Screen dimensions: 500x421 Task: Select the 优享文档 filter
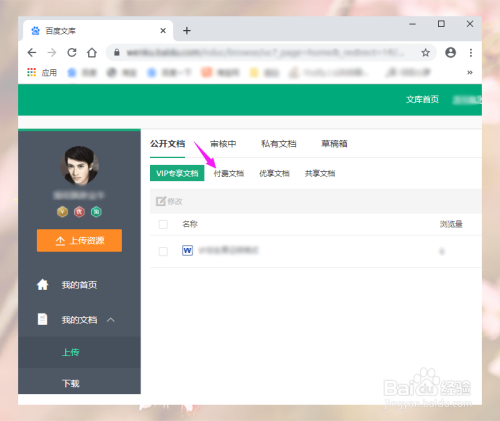(x=274, y=173)
